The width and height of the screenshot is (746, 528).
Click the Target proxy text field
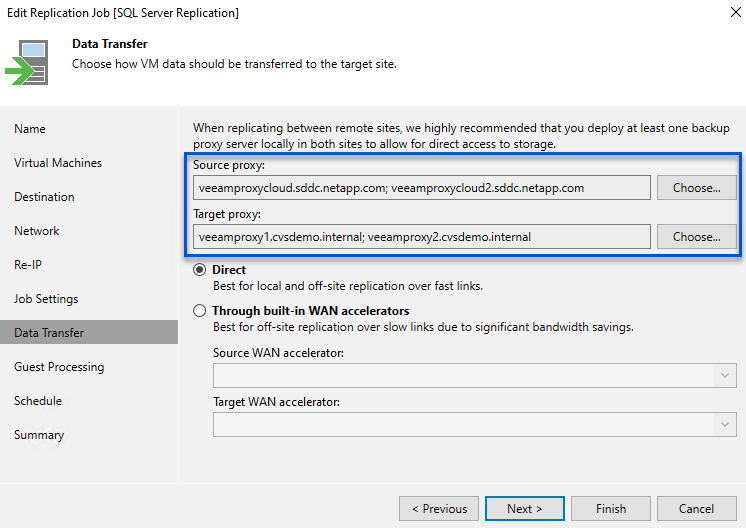point(422,237)
